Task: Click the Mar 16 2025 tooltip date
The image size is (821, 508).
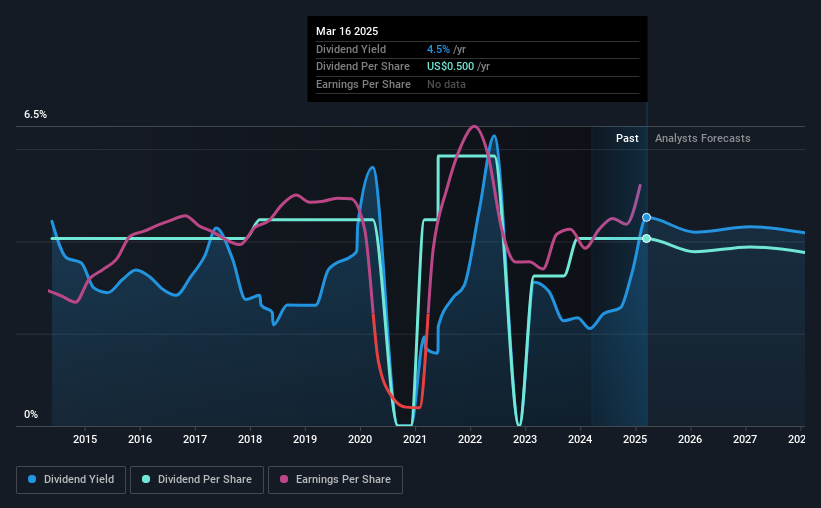Action: pyautogui.click(x=347, y=31)
